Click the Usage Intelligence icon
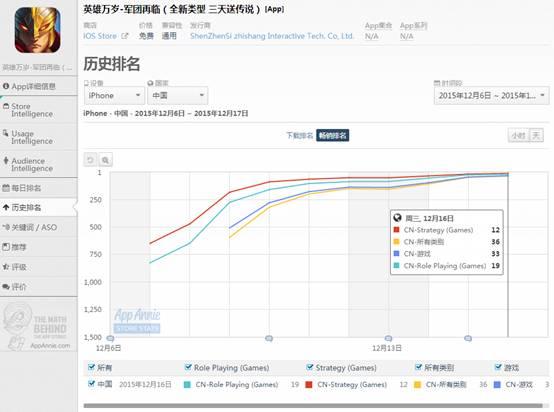 6,133
